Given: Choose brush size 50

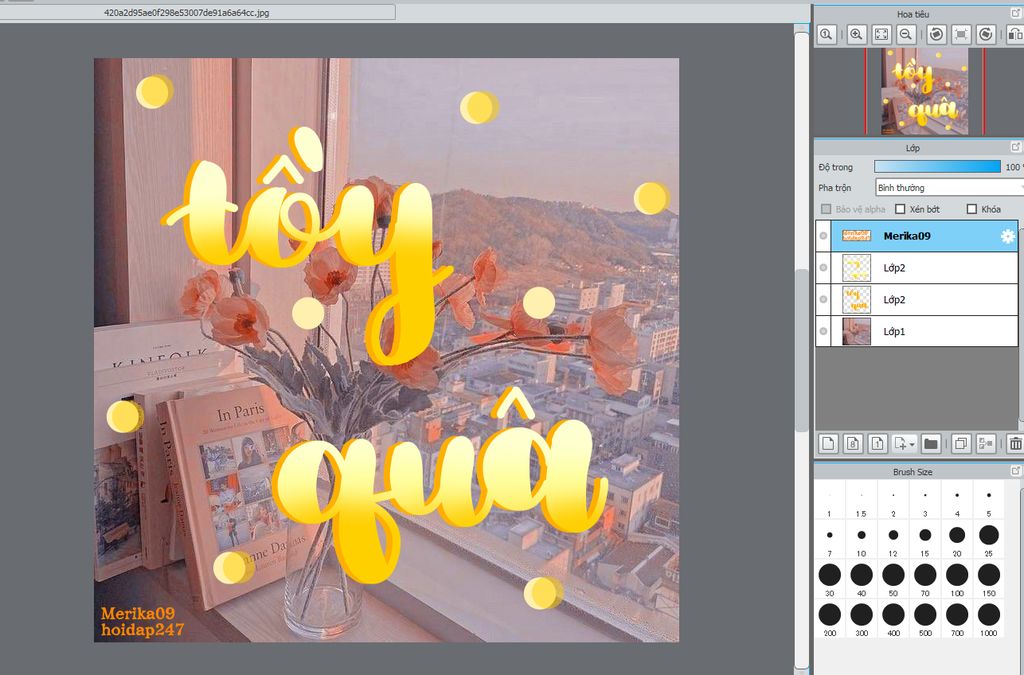Looking at the screenshot, I should click(893, 580).
